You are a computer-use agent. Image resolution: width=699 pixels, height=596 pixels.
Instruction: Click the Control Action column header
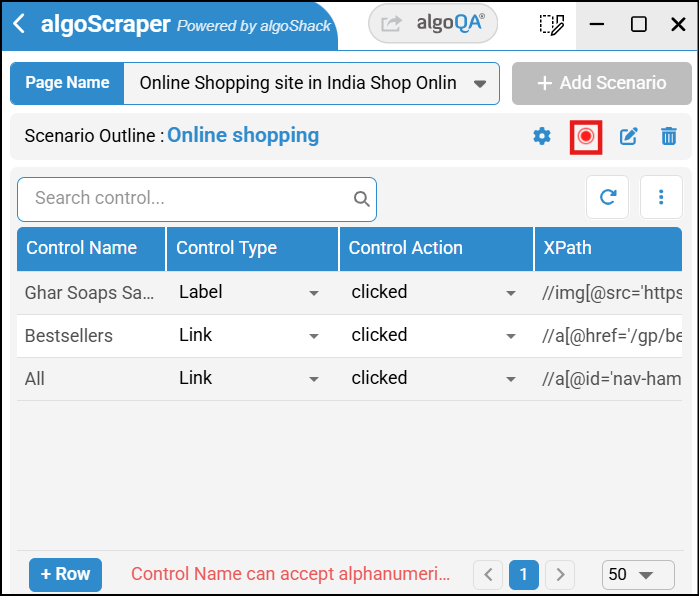click(x=436, y=249)
